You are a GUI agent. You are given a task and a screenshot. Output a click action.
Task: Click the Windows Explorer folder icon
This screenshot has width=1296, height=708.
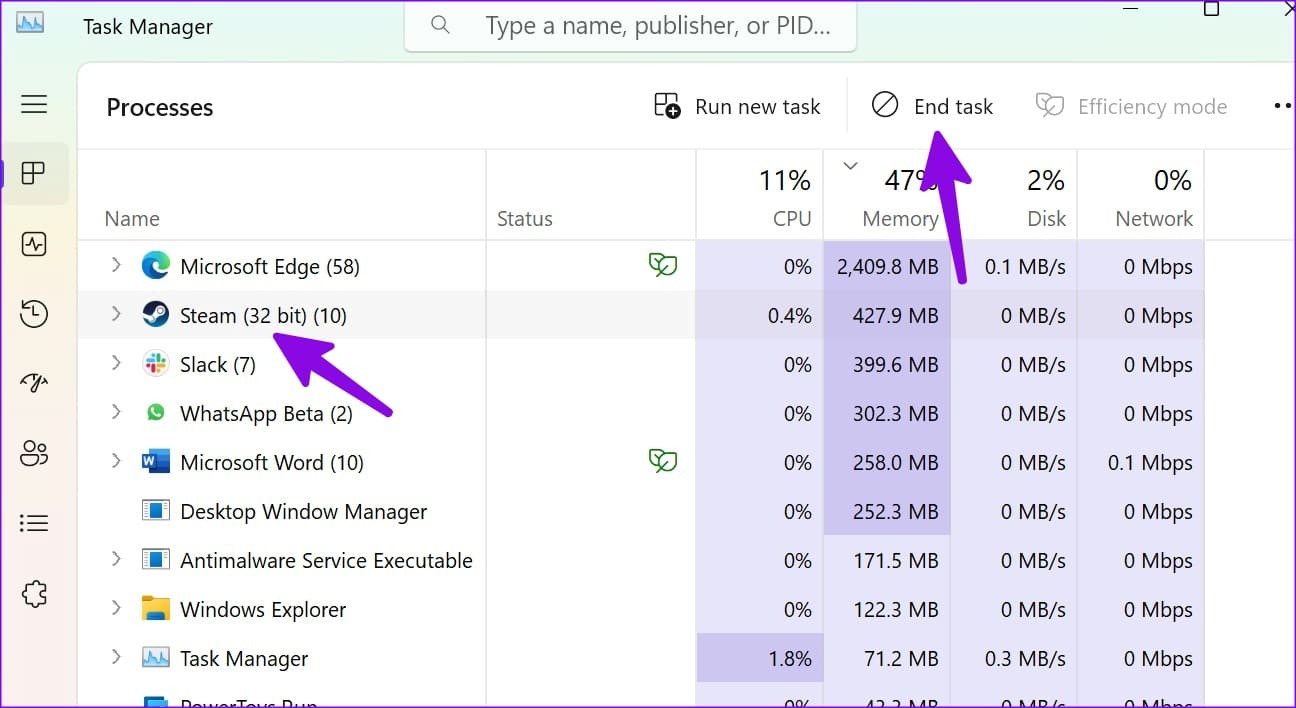pos(155,609)
